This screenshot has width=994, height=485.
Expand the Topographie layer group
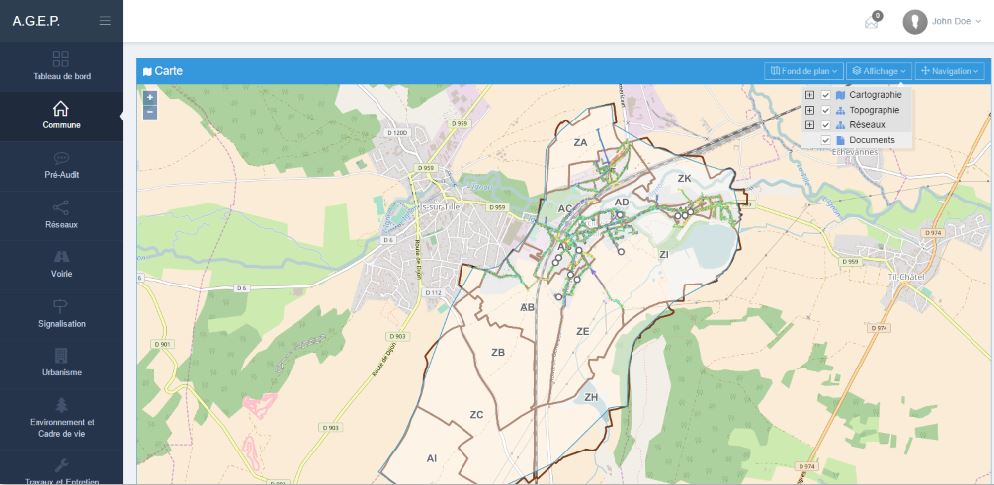pos(809,110)
